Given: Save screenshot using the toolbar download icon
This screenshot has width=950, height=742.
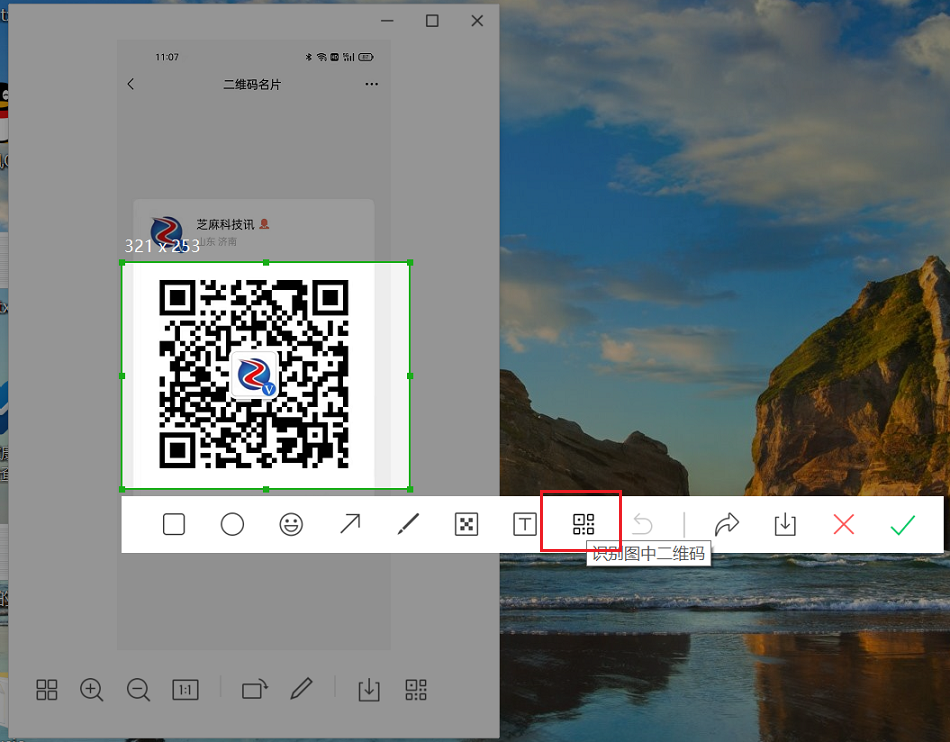Looking at the screenshot, I should [x=785, y=524].
